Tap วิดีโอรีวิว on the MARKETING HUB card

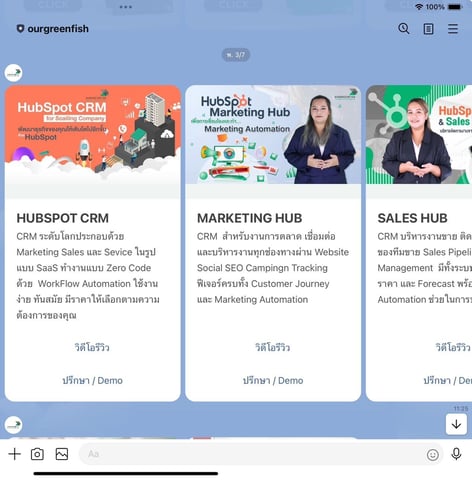pos(273,347)
